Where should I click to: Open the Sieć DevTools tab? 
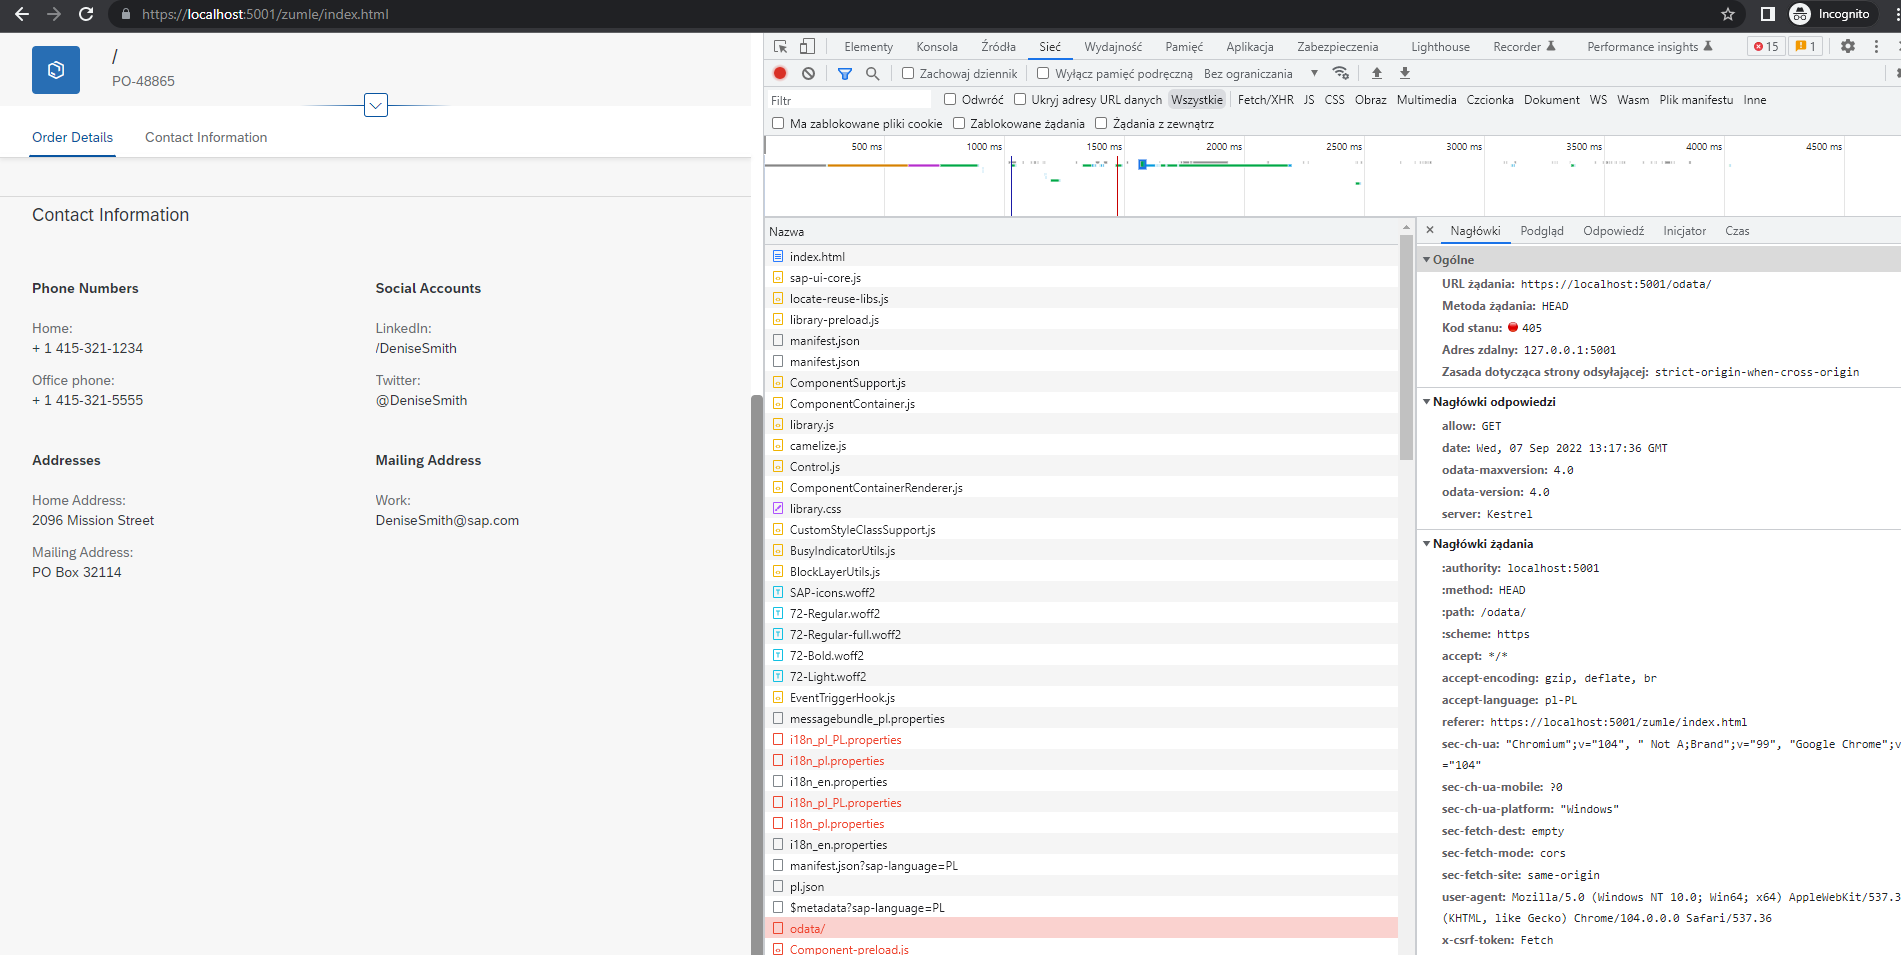click(1050, 47)
